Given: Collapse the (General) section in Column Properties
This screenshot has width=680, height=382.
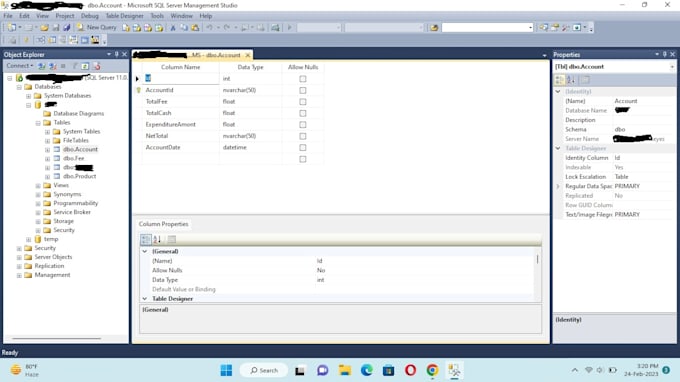Looking at the screenshot, I should [x=145, y=251].
